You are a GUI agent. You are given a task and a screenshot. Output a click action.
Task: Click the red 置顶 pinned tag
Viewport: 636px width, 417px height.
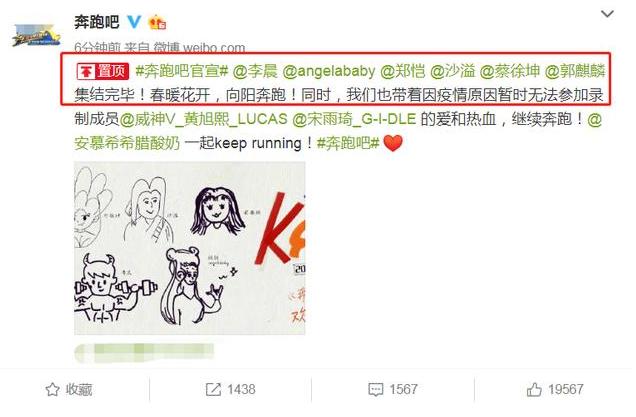(103, 71)
